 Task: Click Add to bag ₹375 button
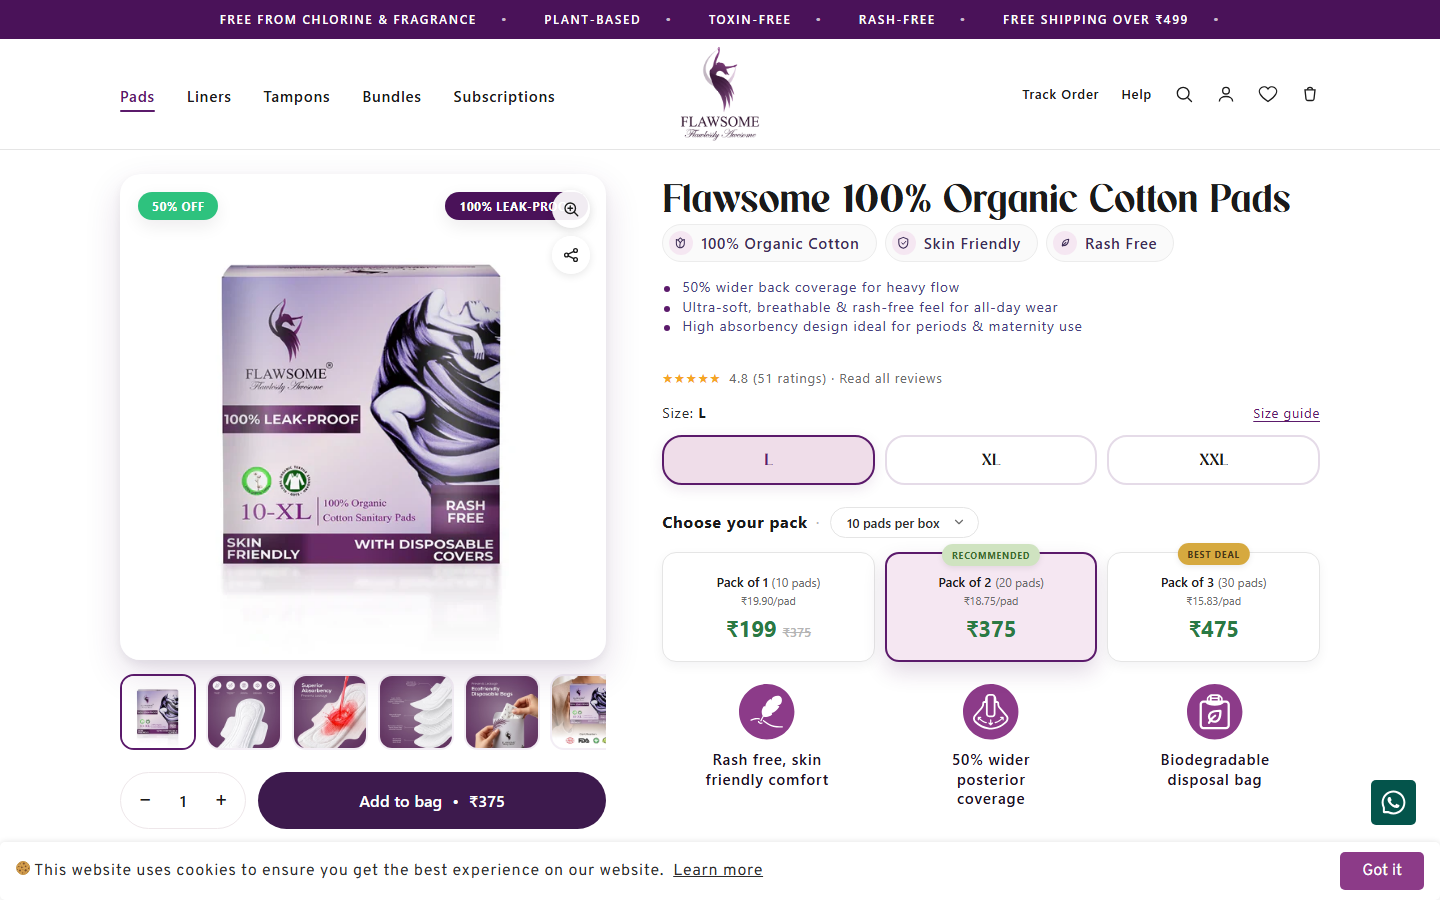pyautogui.click(x=432, y=801)
